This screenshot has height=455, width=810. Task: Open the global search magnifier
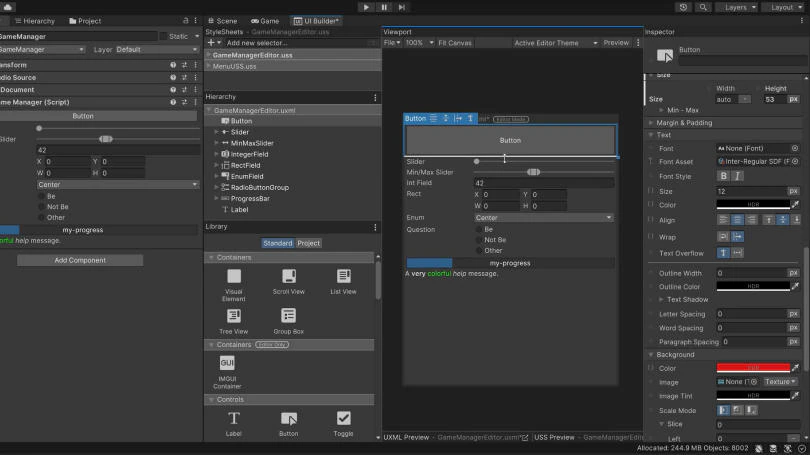(703, 7)
